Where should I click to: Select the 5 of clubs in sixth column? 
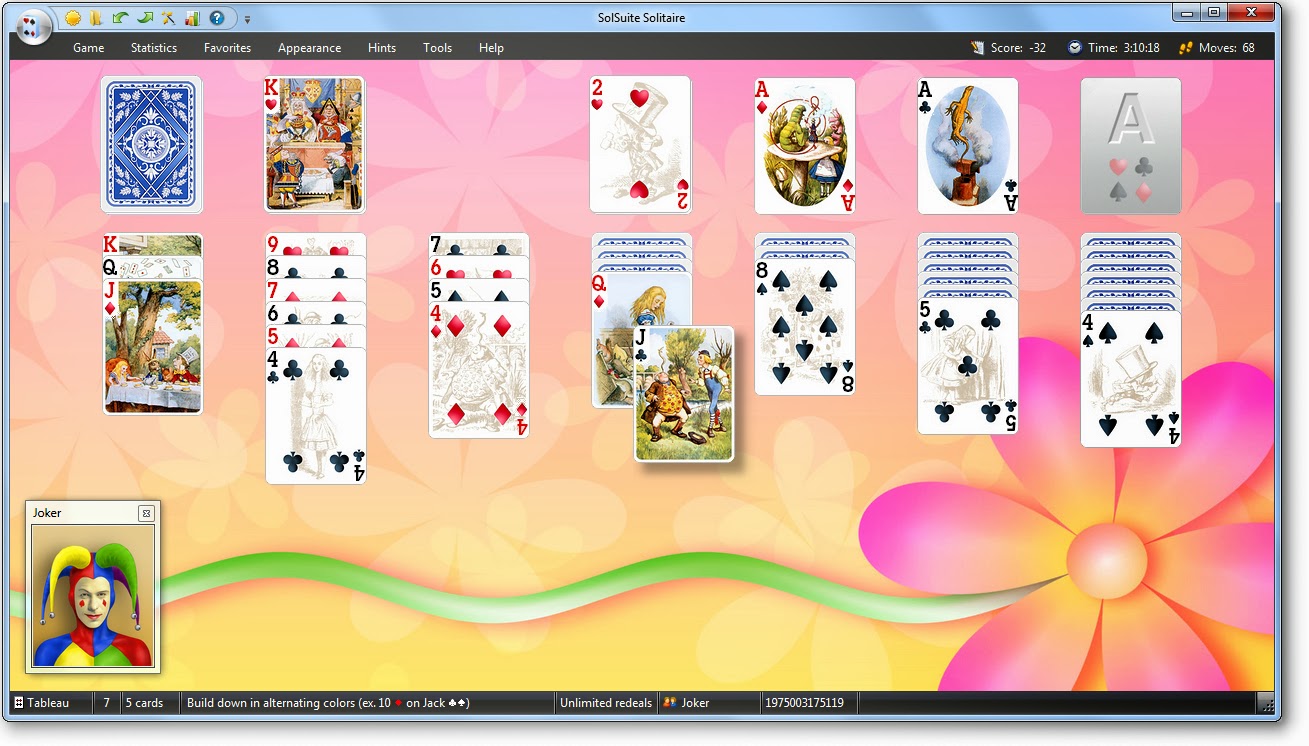(968, 366)
